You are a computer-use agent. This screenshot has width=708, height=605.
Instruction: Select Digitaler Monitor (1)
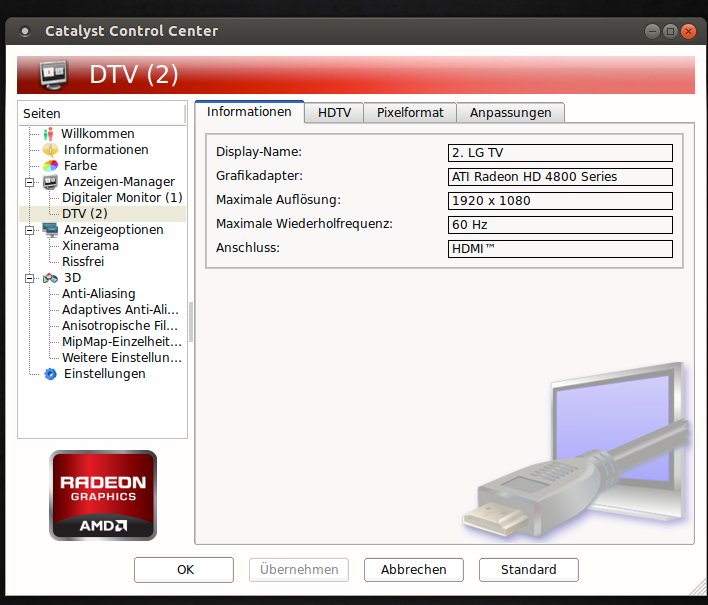[x=122, y=198]
